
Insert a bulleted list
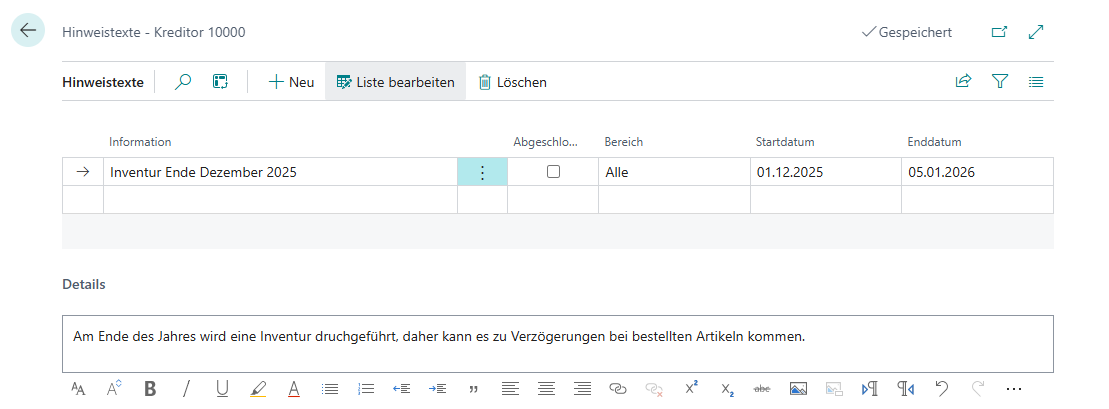[x=330, y=388]
